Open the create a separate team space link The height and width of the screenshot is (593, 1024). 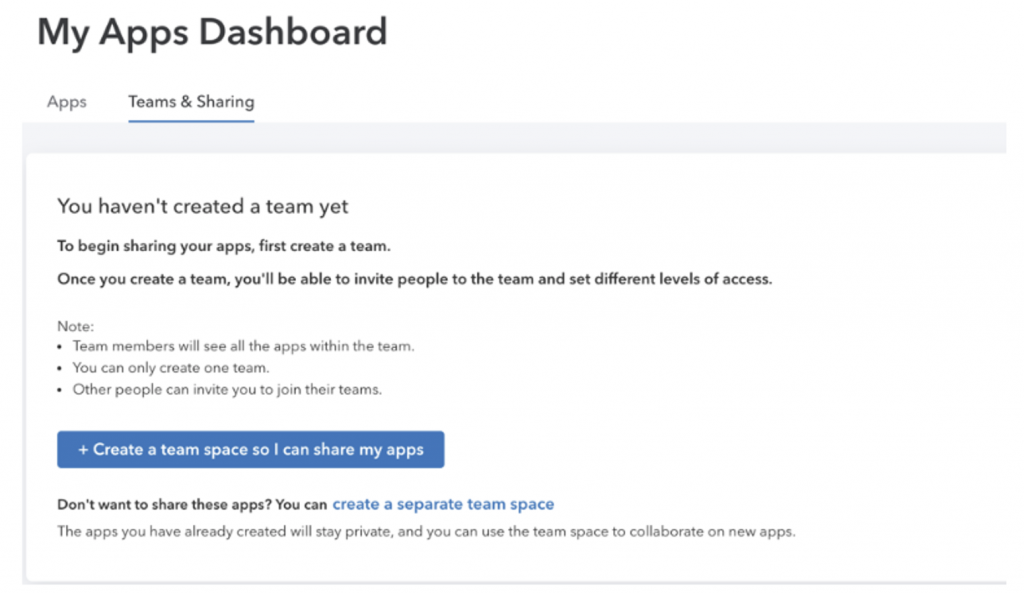[443, 504]
